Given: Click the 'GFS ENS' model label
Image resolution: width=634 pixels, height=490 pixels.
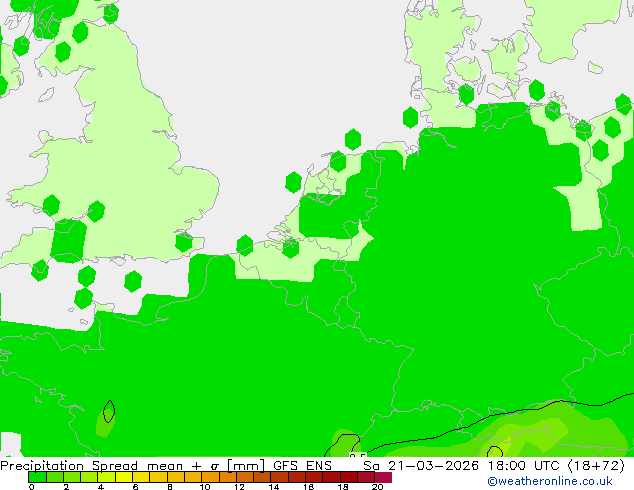Looking at the screenshot, I should coord(302,466).
